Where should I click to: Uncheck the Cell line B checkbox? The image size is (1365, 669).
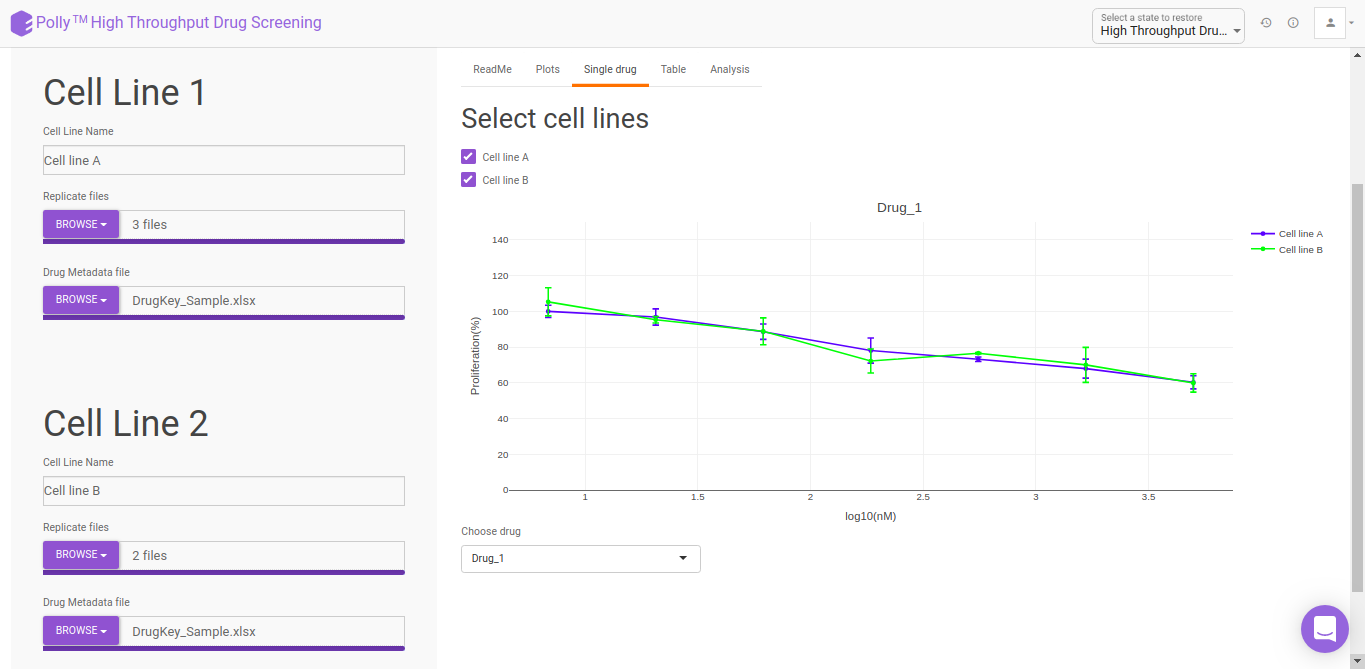coord(468,180)
